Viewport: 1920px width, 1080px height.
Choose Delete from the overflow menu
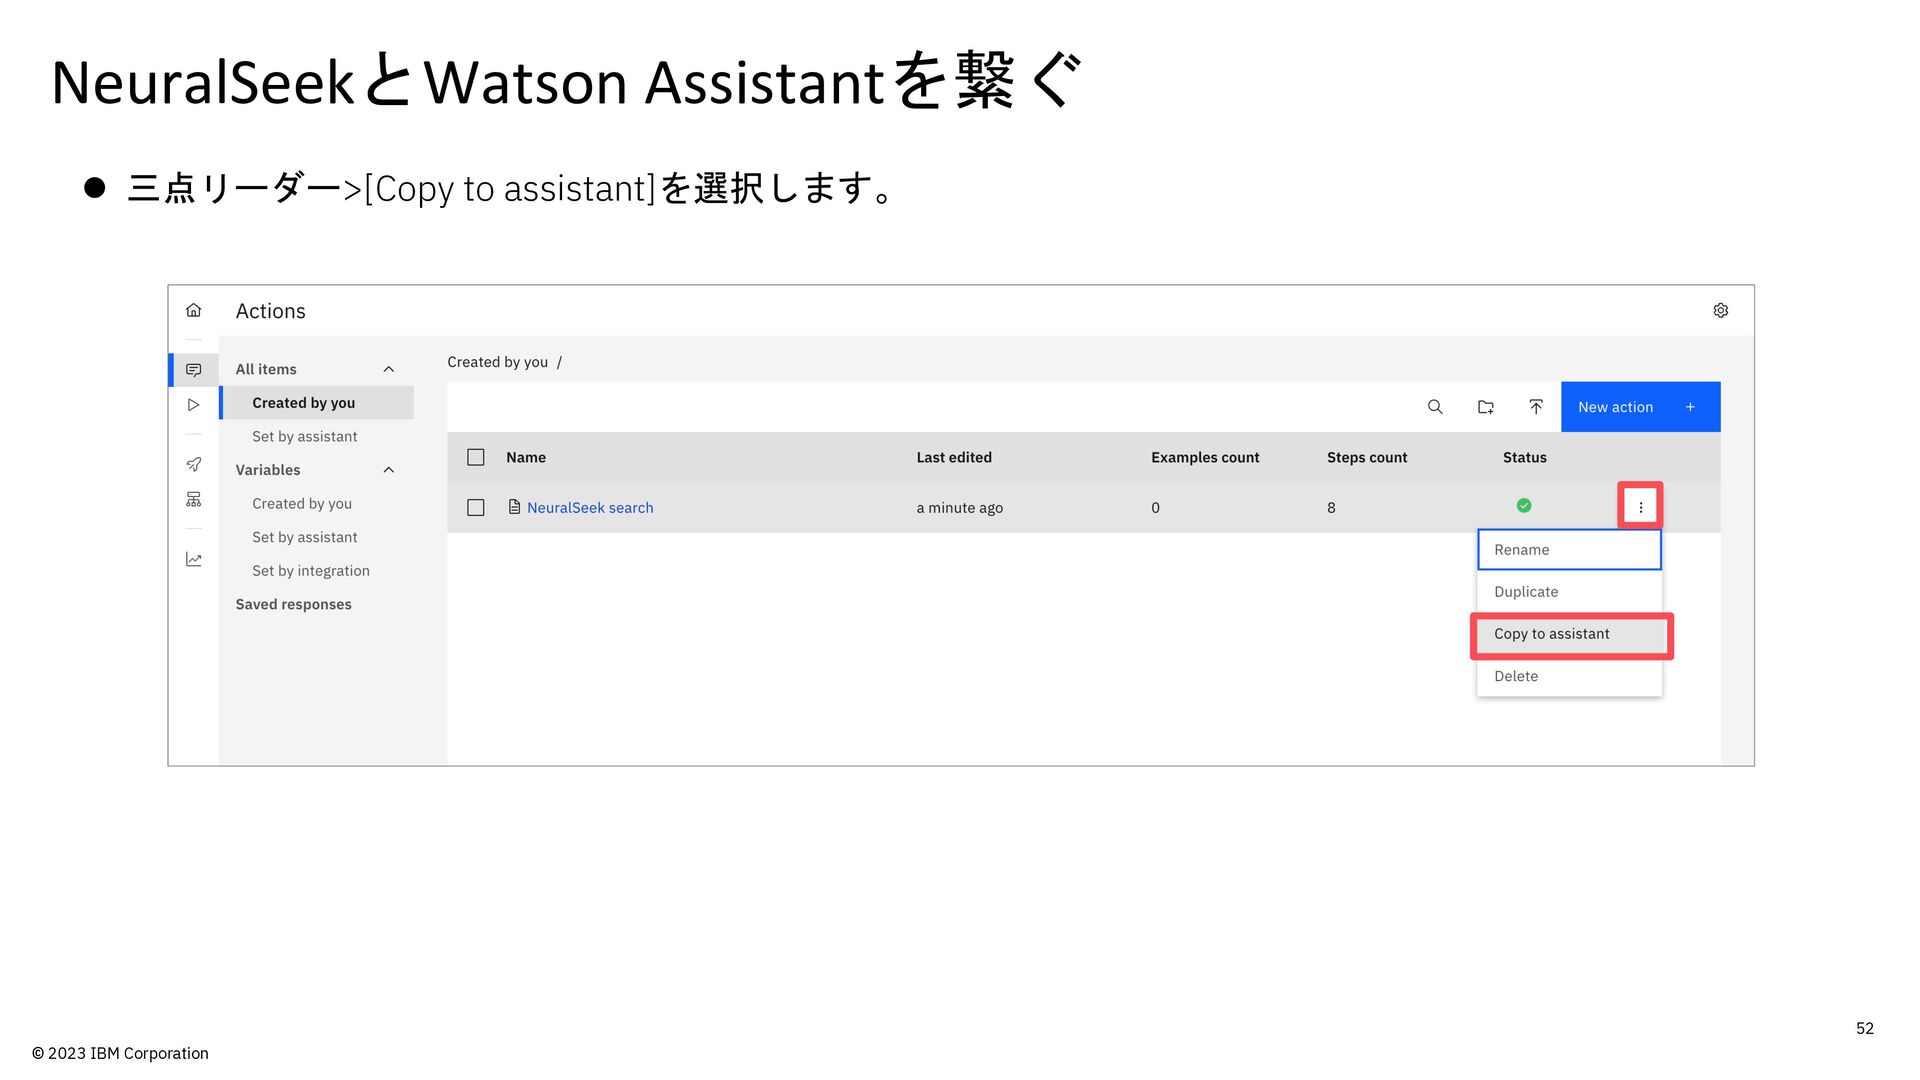(x=1569, y=676)
